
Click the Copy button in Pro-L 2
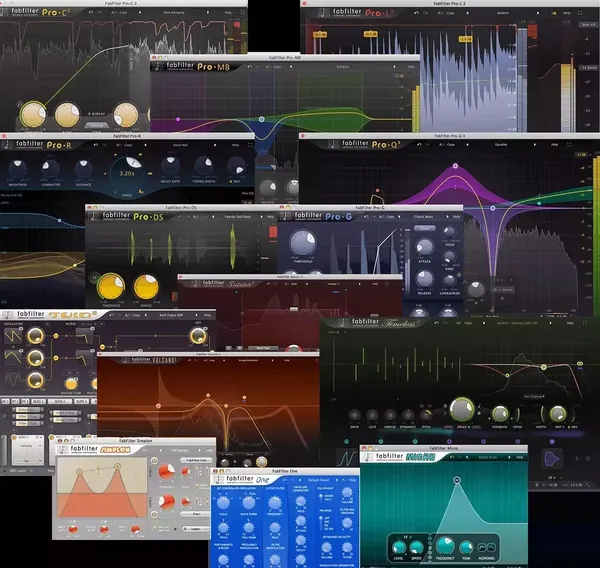(x=450, y=13)
